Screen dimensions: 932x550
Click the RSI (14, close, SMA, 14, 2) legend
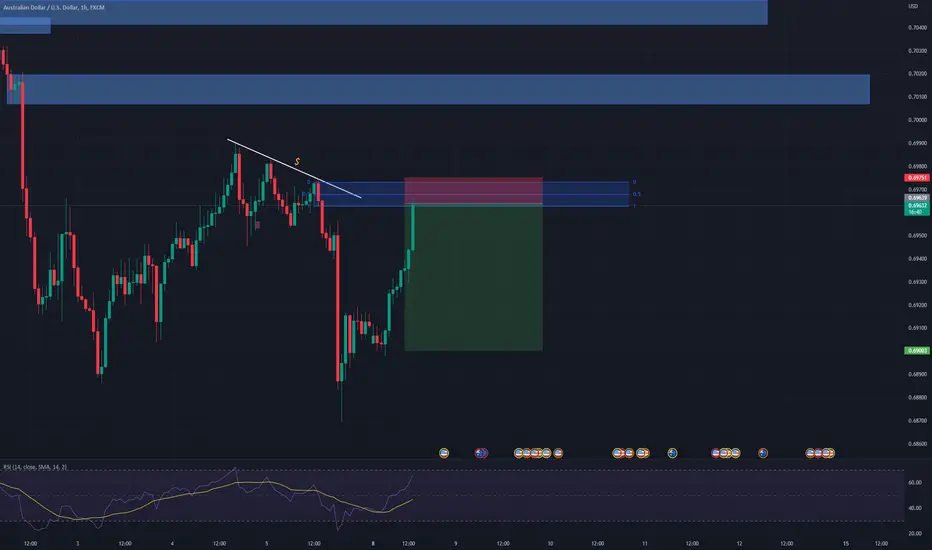click(35, 467)
